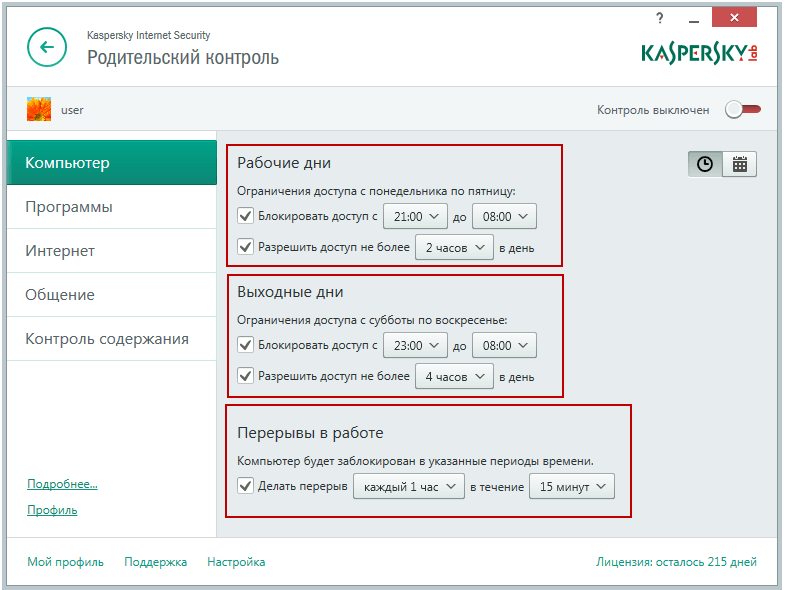The height and width of the screenshot is (590, 785).
Task: Open the weekend 23:00 start time dropdown
Action: click(415, 346)
